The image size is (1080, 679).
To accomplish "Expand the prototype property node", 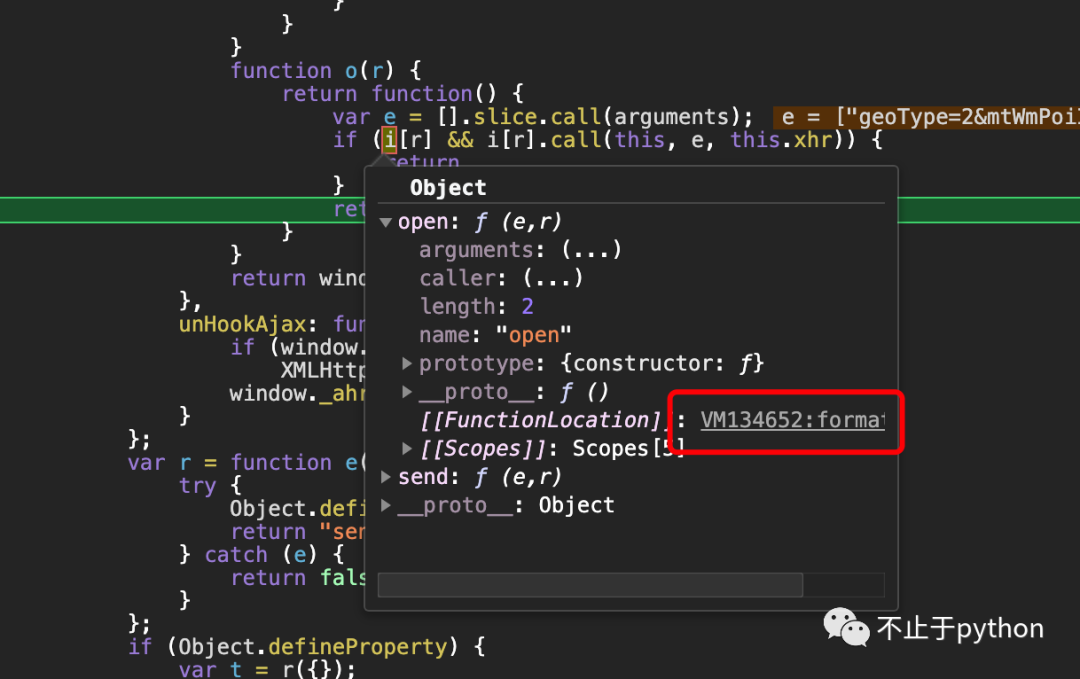I will pyautogui.click(x=407, y=363).
